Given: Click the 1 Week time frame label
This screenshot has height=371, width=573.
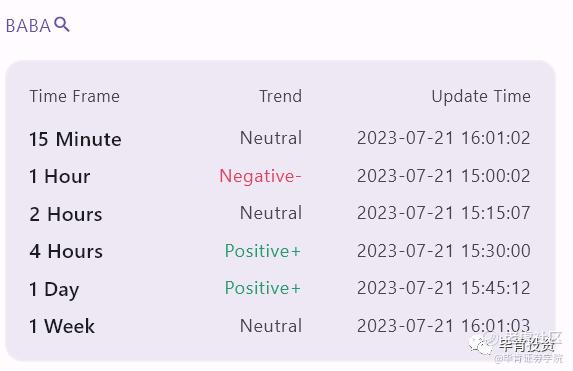Looking at the screenshot, I should point(62,326).
